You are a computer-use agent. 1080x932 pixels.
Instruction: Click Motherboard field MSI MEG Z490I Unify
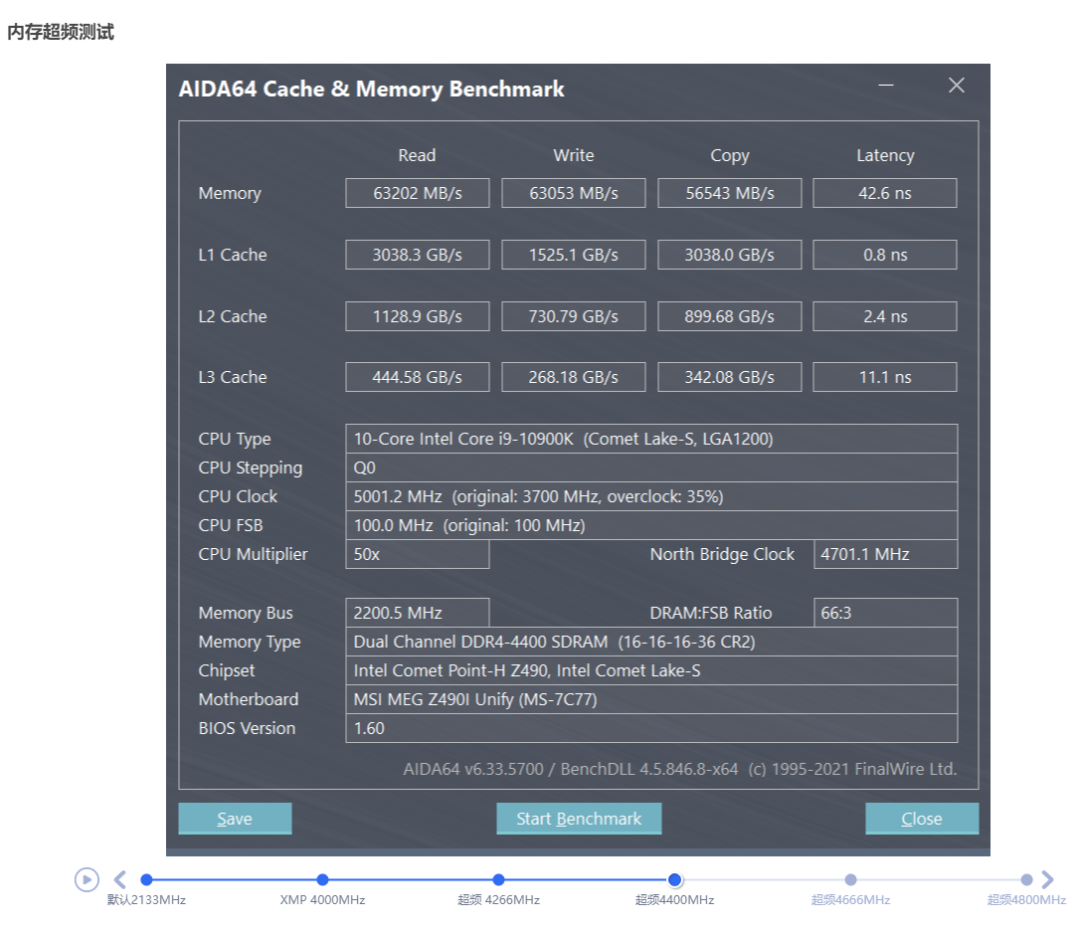pos(652,700)
